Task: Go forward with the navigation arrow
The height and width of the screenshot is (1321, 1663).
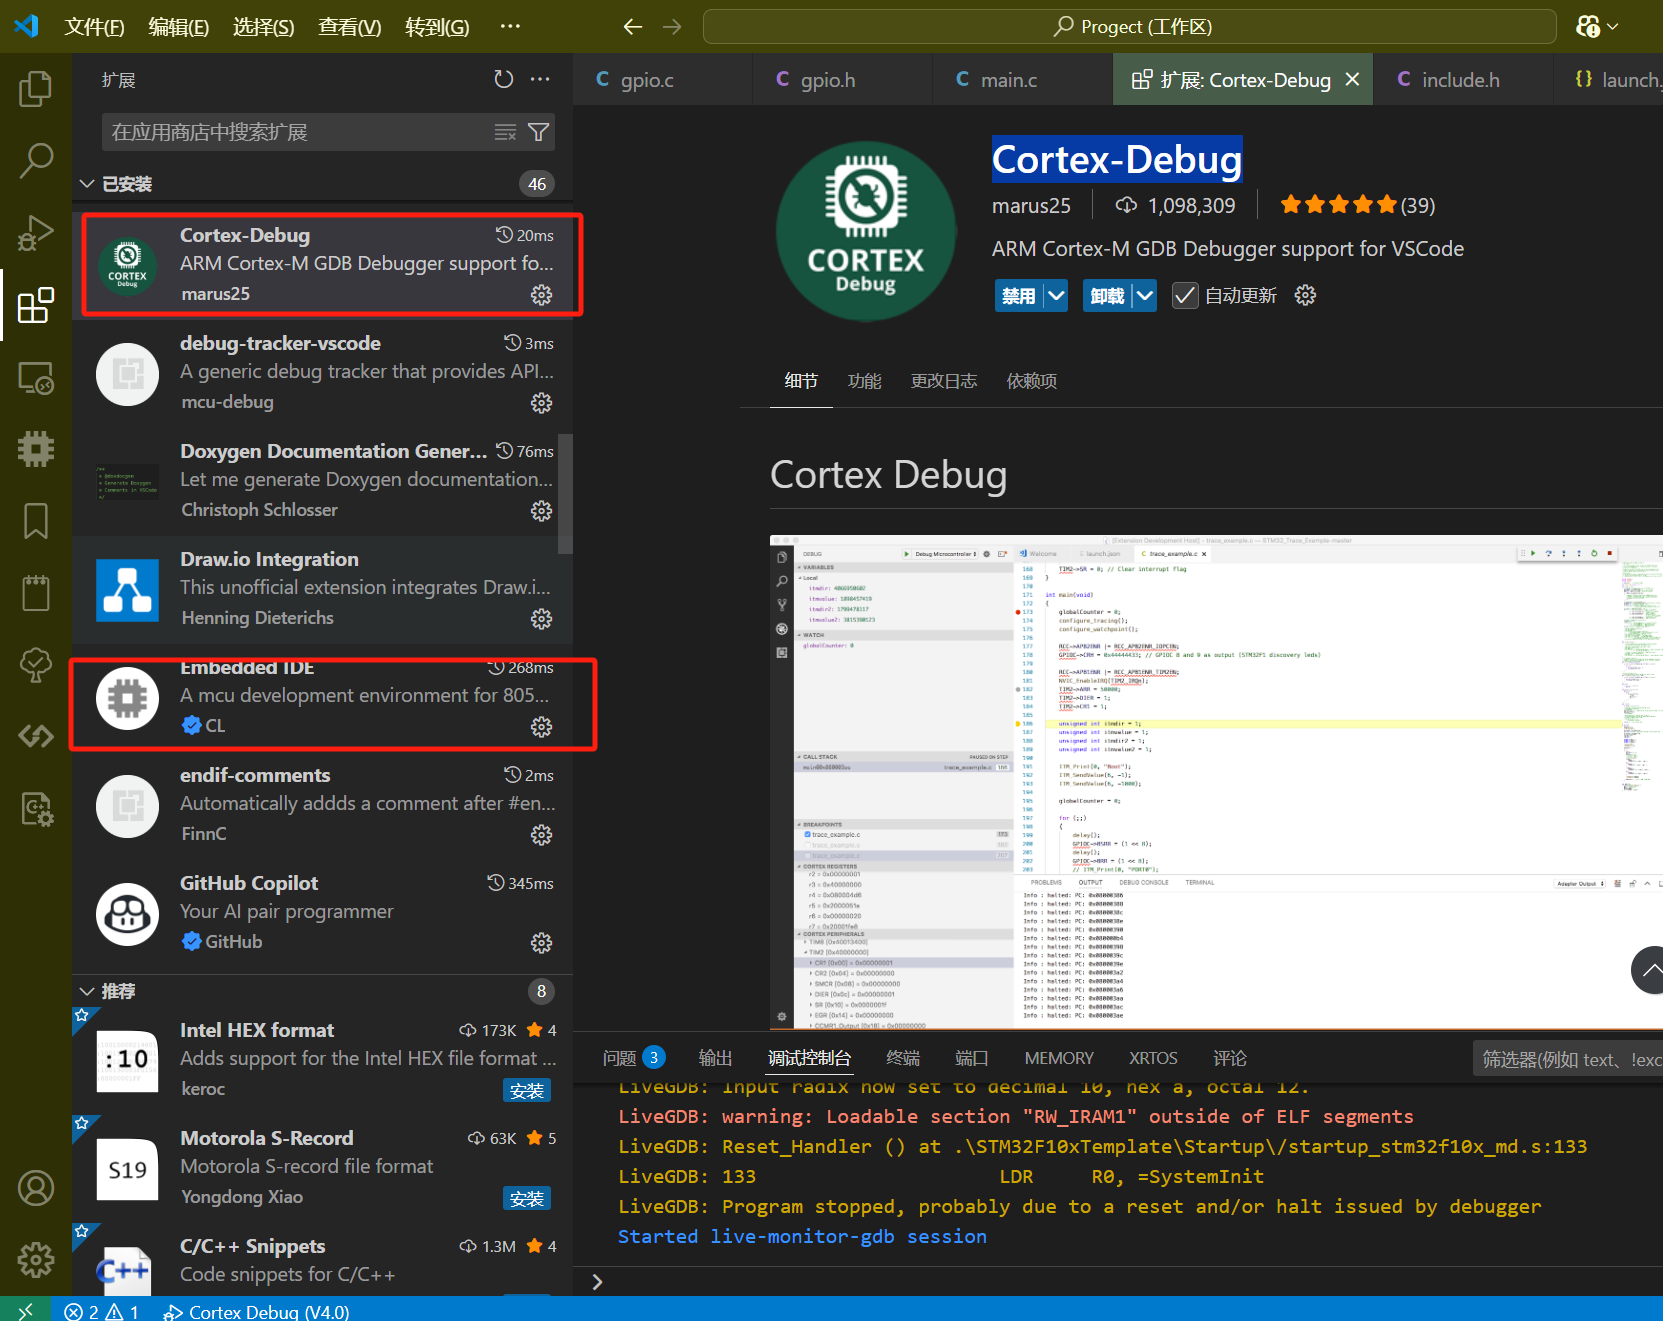Action: coord(672,26)
